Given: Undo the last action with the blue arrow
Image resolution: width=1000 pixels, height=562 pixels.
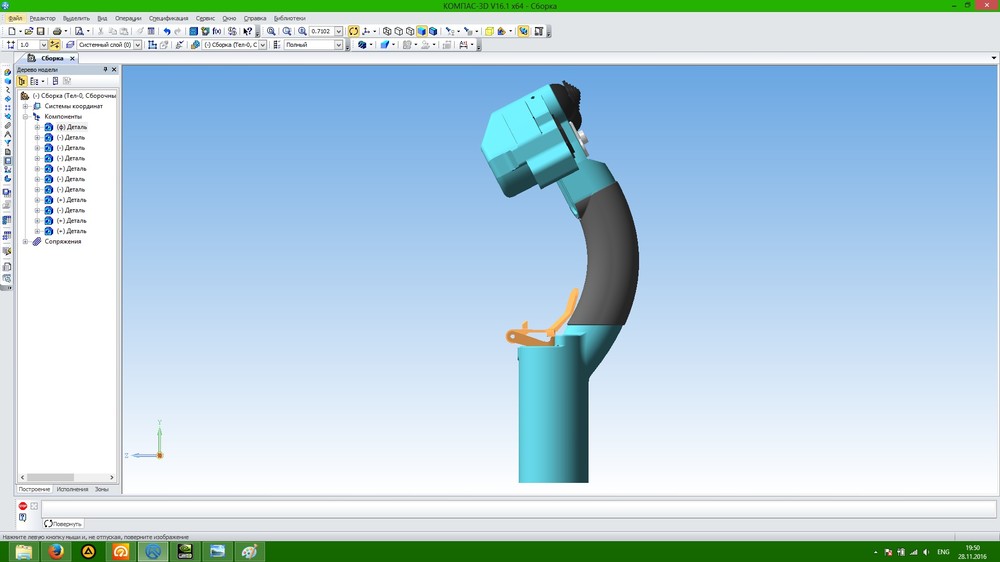Looking at the screenshot, I should pyautogui.click(x=166, y=31).
